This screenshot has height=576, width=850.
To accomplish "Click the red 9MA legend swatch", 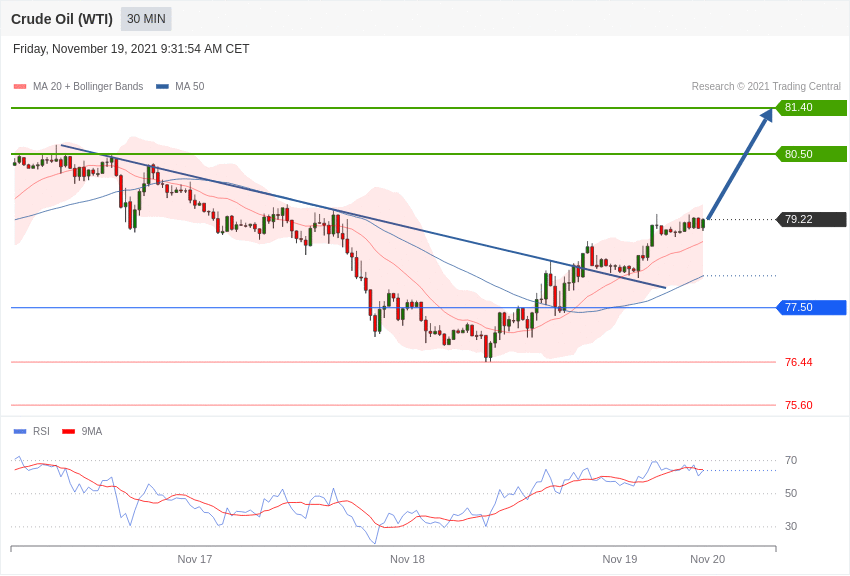I will pyautogui.click(x=68, y=432).
